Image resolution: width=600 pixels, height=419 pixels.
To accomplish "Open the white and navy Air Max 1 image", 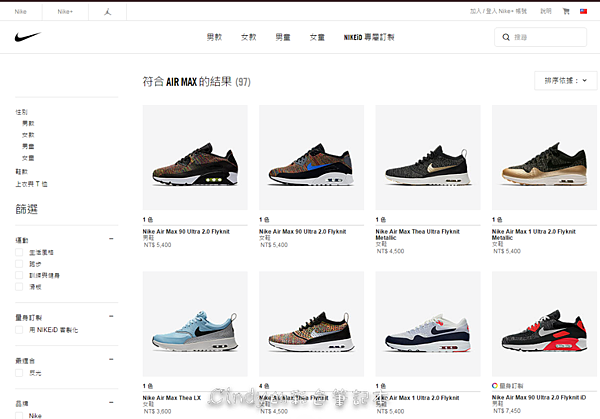I will coord(428,324).
